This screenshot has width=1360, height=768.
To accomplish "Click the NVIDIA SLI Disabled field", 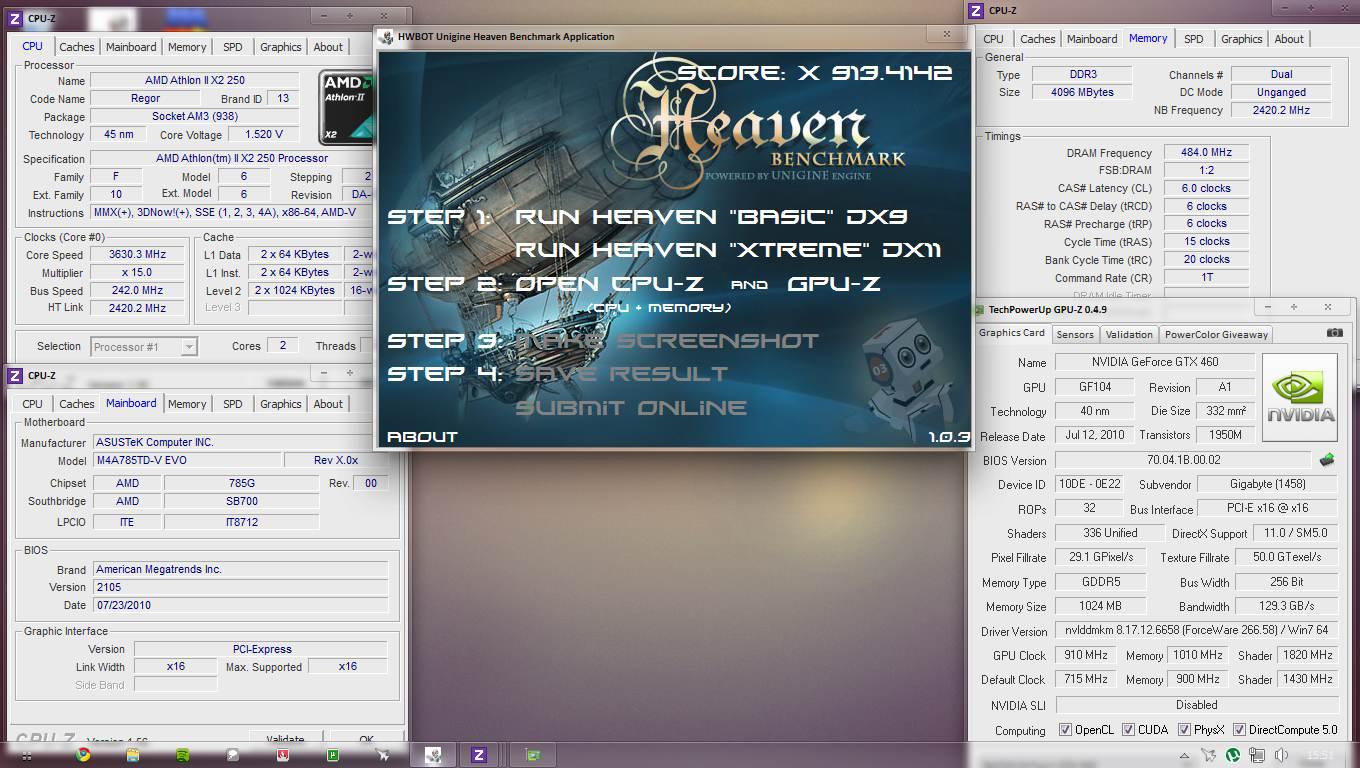I will (x=1196, y=705).
